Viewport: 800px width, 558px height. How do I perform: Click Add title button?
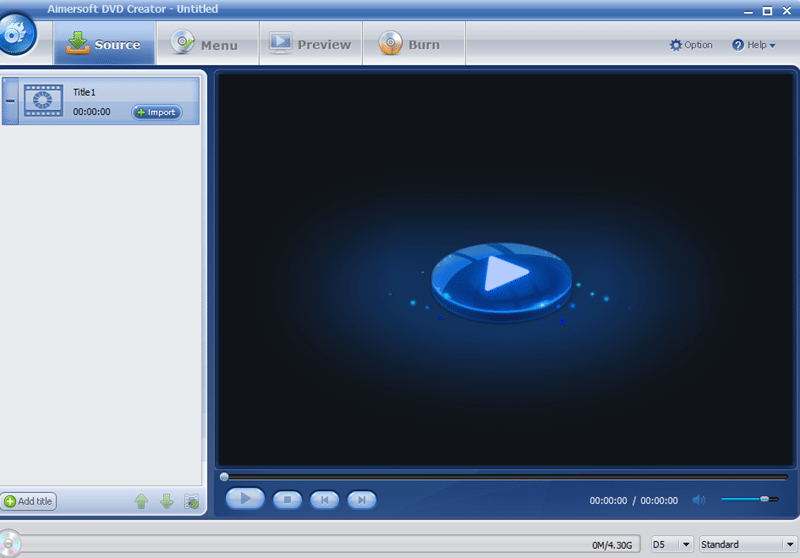[x=29, y=501]
